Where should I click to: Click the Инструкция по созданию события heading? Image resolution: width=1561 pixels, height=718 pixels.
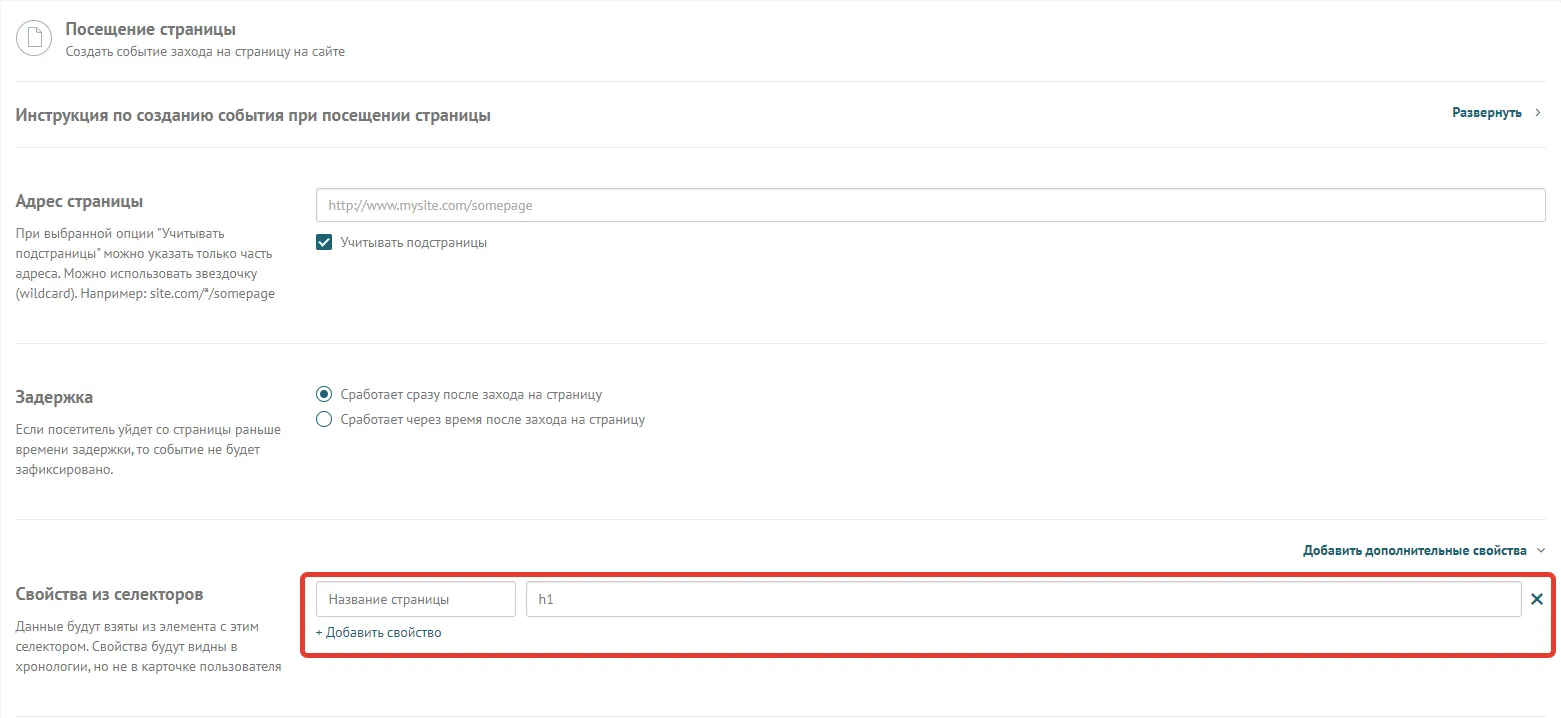(x=253, y=115)
